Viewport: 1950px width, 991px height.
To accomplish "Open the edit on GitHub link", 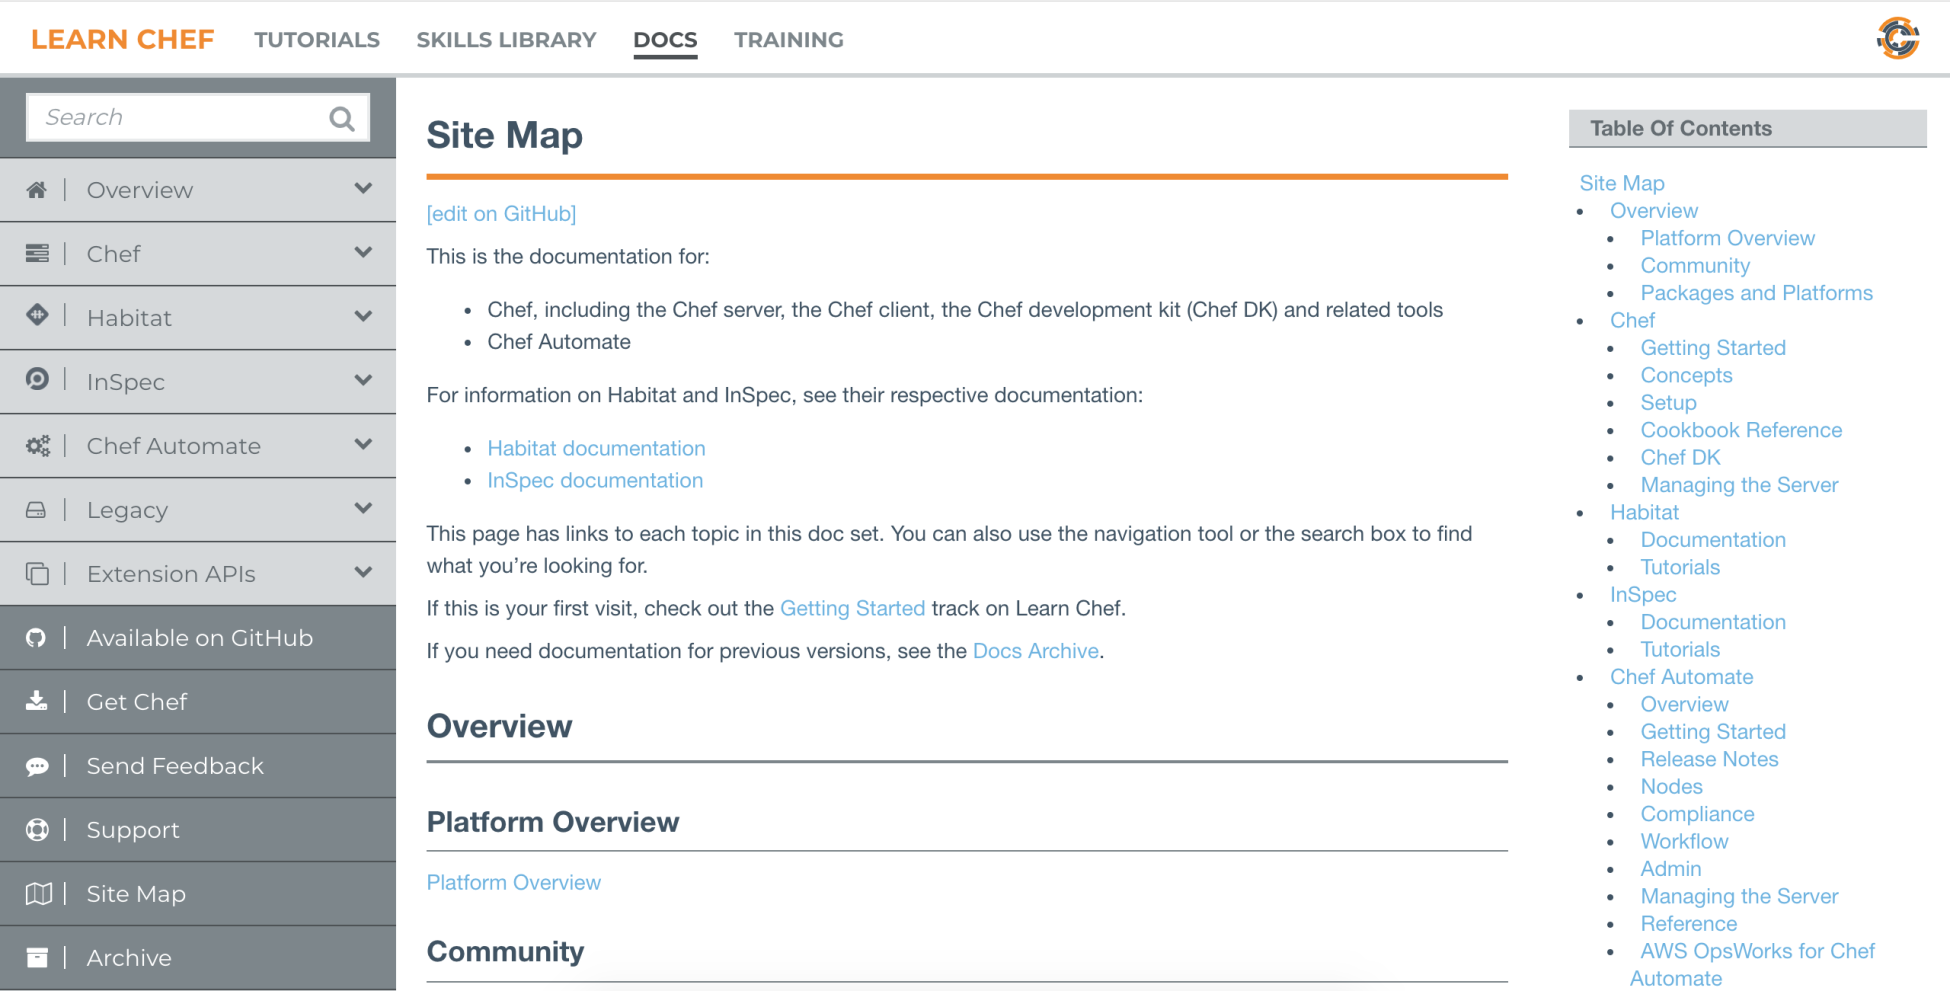I will pyautogui.click(x=501, y=214).
